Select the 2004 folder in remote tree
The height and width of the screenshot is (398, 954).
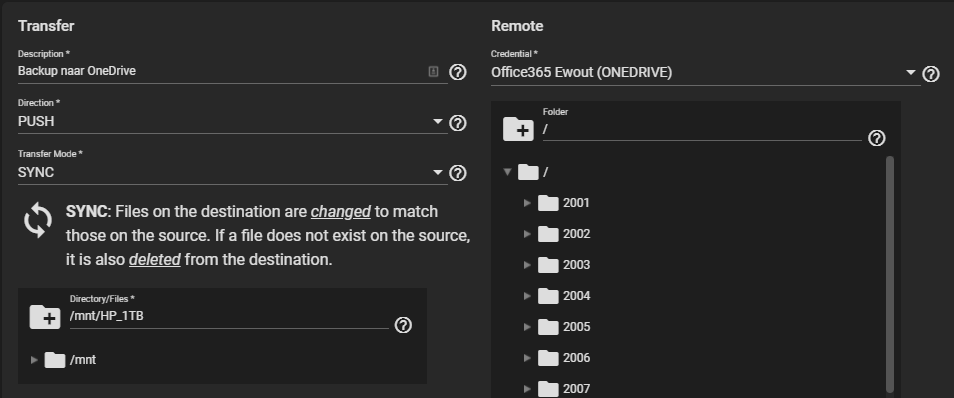[576, 296]
